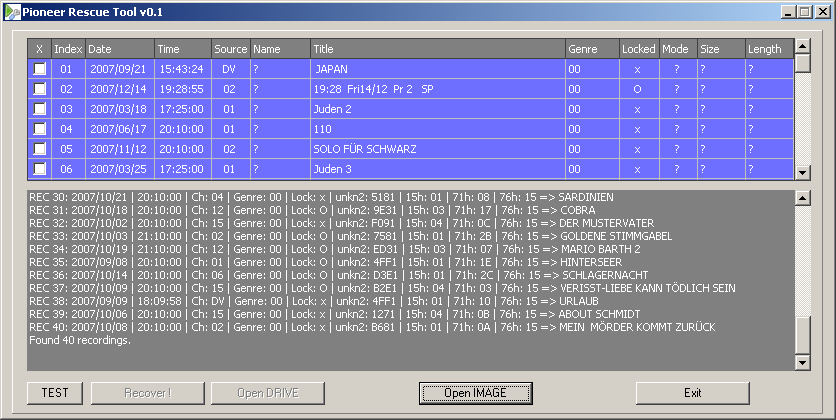Mark the checkbox for recording 06 Juden 3

pos(39,168)
